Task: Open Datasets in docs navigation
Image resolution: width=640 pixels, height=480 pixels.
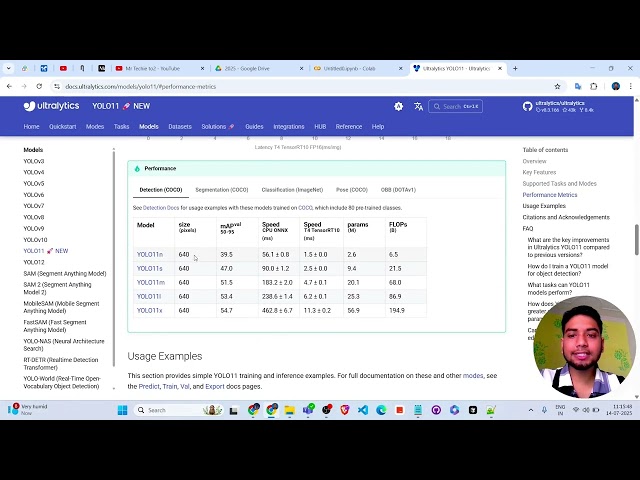Action: [x=180, y=127]
